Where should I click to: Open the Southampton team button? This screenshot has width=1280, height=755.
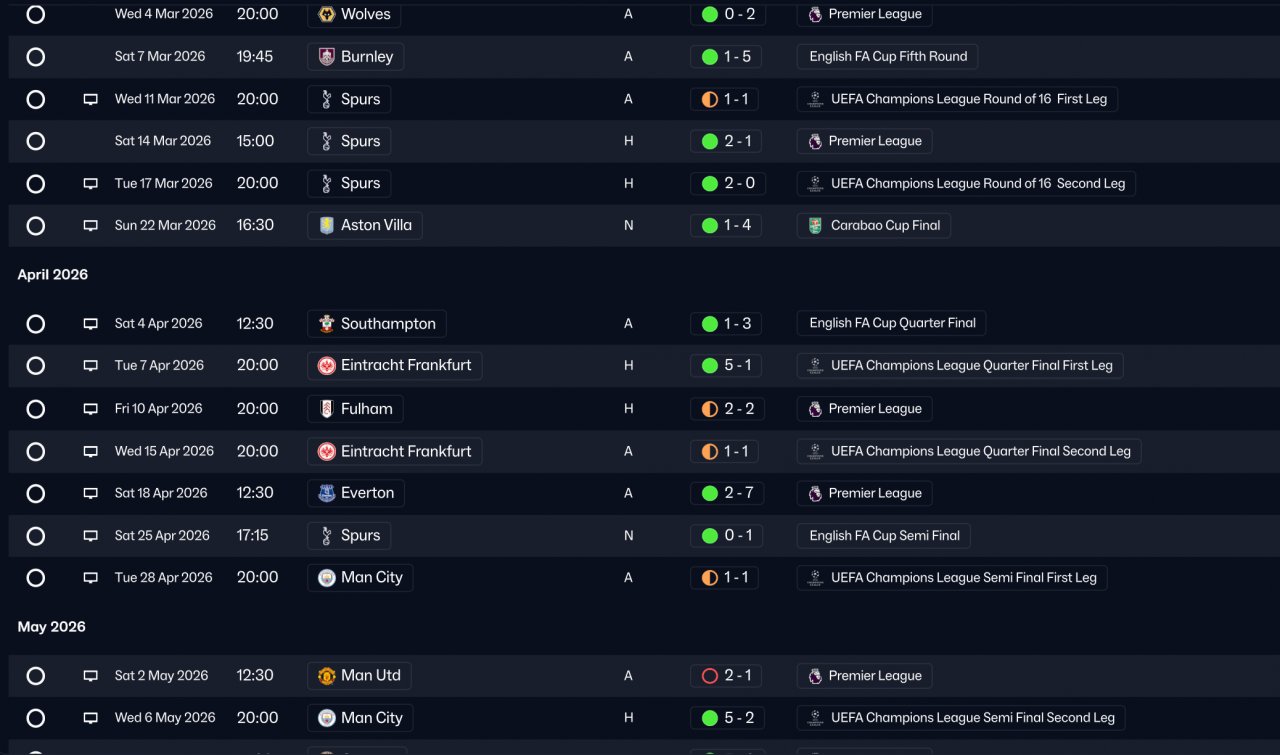click(x=377, y=324)
